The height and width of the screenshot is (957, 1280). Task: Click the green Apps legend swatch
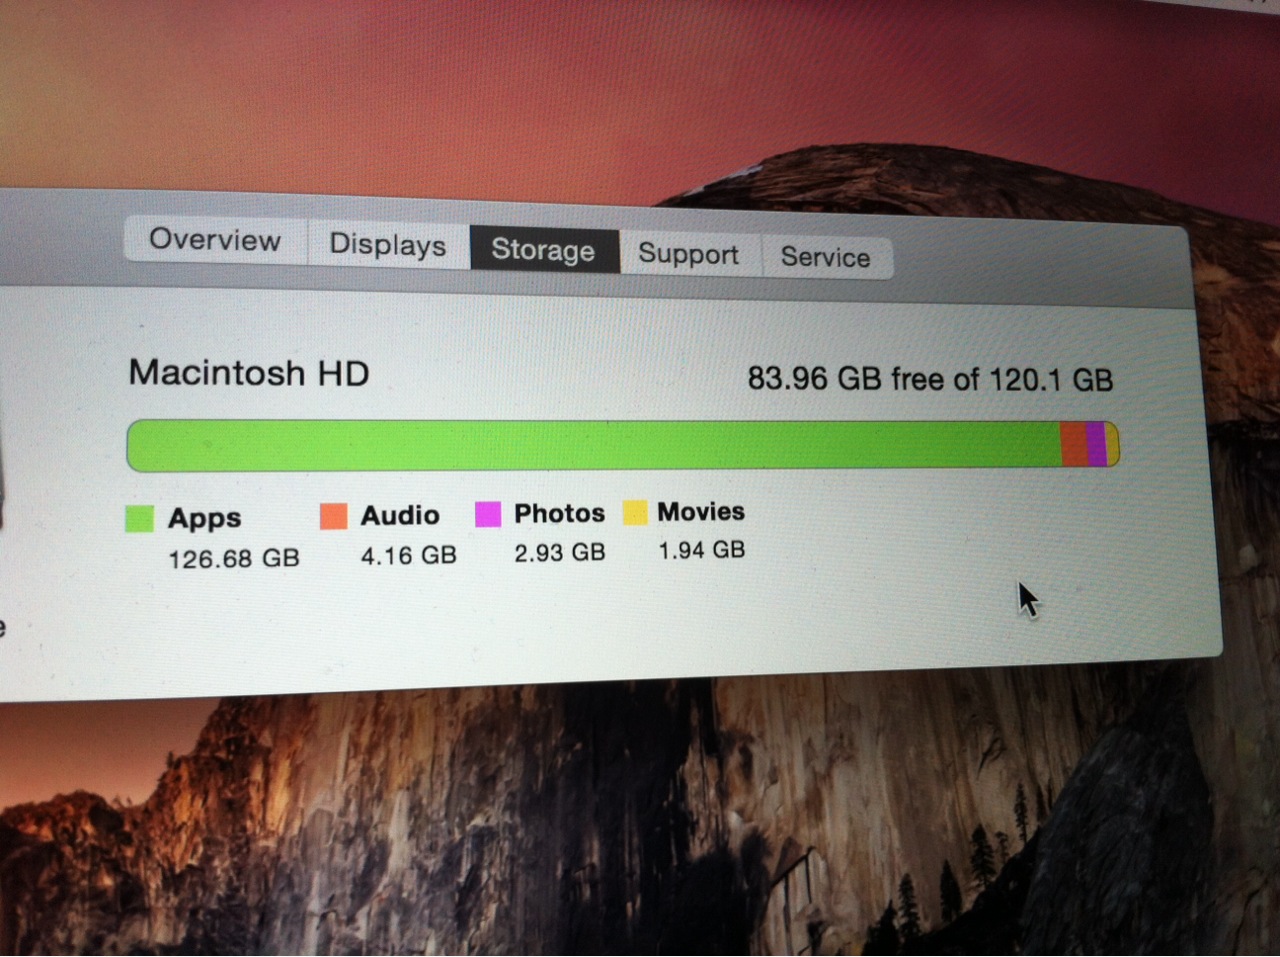[x=140, y=518]
